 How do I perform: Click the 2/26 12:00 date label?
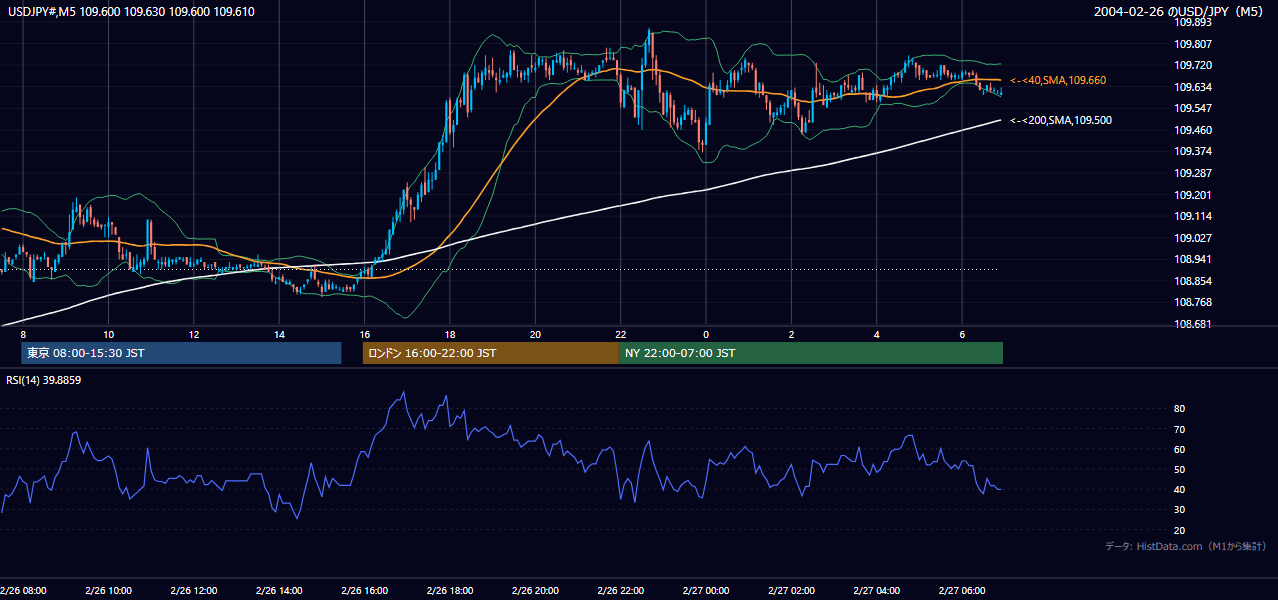194,590
